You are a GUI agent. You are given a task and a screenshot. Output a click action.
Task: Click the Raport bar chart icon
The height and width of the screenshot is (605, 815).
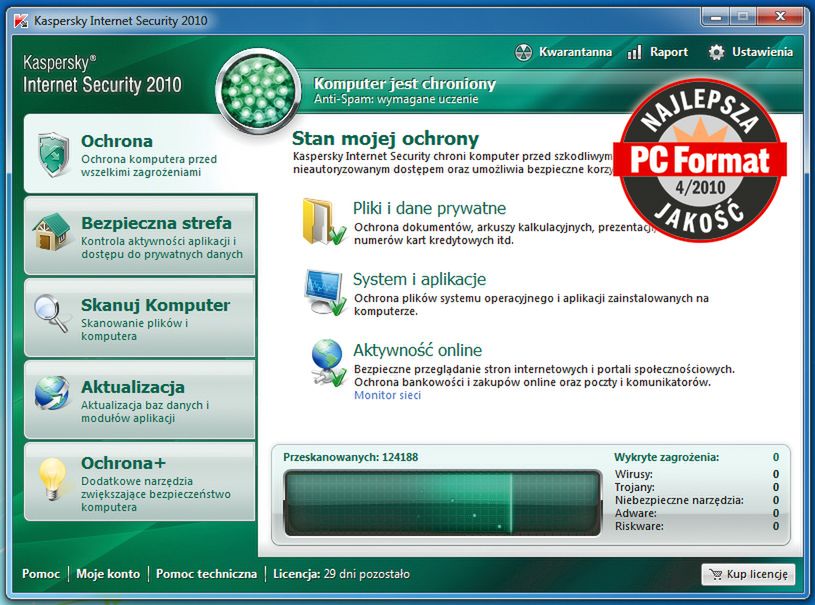634,52
